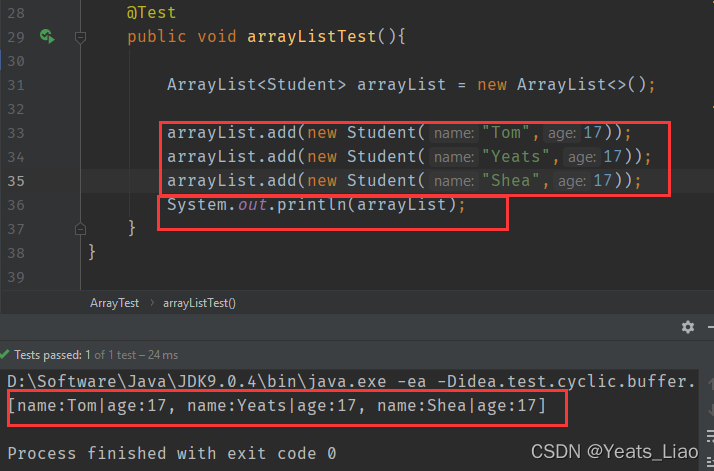Click the java.exe command line in console
The width and height of the screenshot is (714, 471).
352,381
